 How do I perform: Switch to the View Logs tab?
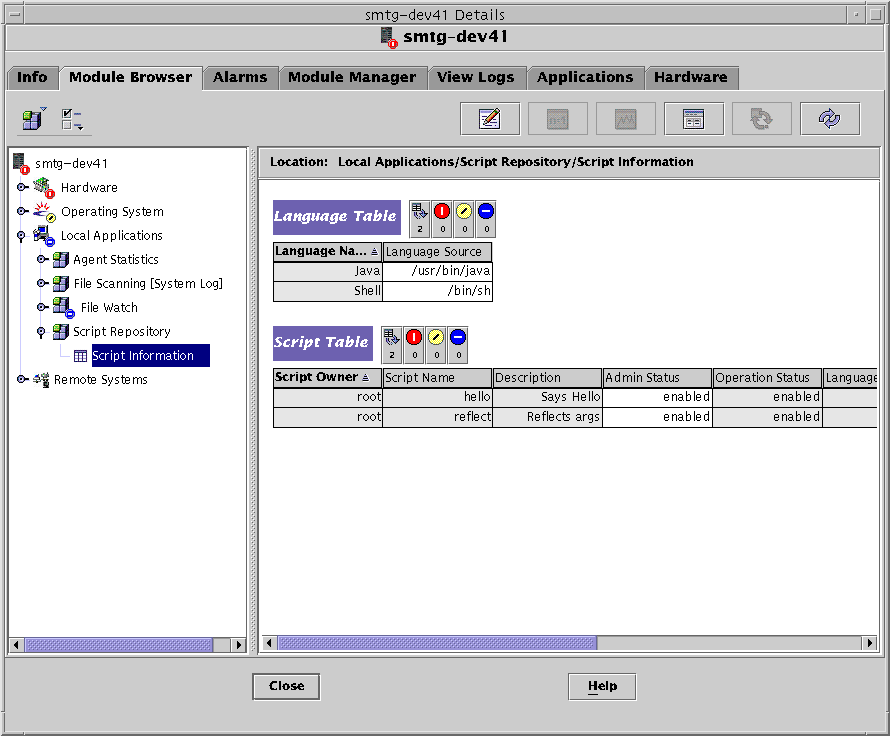click(476, 77)
